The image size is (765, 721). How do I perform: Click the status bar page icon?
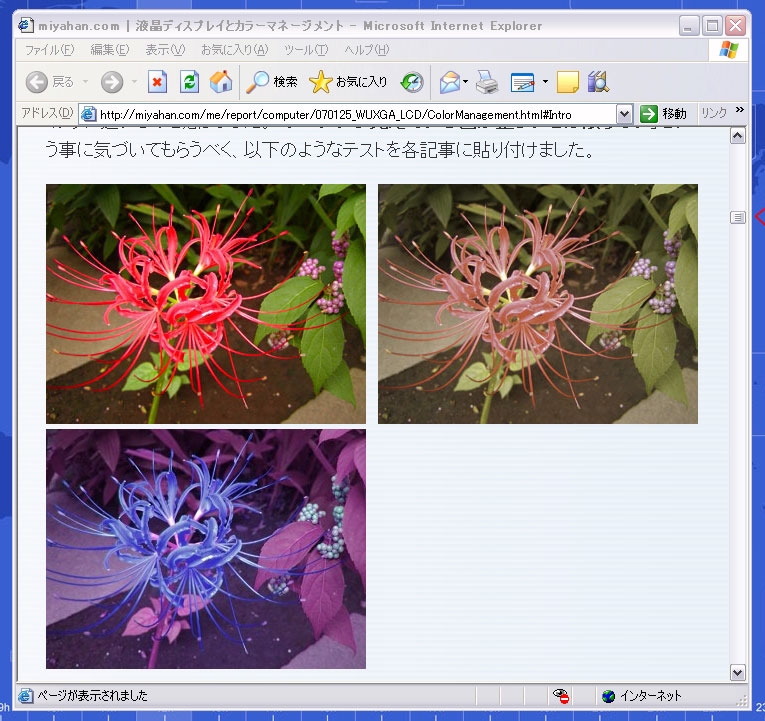tap(26, 696)
